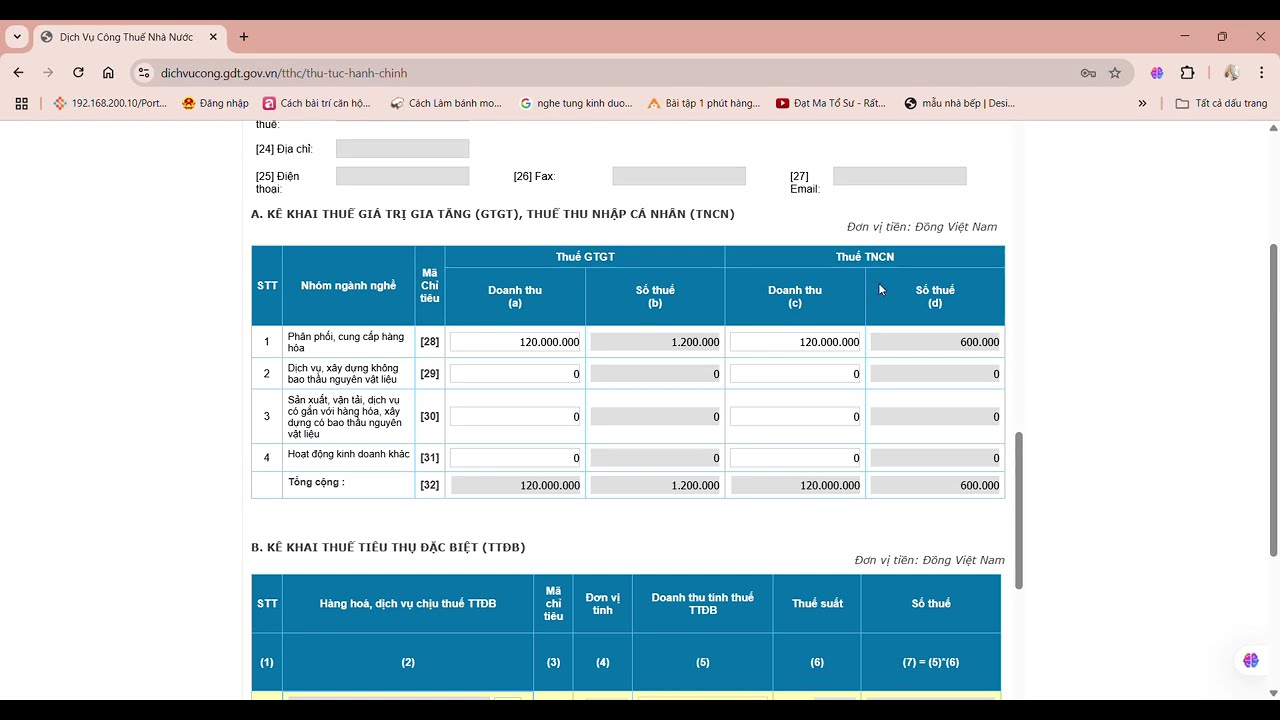The width and height of the screenshot is (1280, 720).
Task: Click 'Nhóm ngành nghề' column header
Action: click(x=348, y=286)
